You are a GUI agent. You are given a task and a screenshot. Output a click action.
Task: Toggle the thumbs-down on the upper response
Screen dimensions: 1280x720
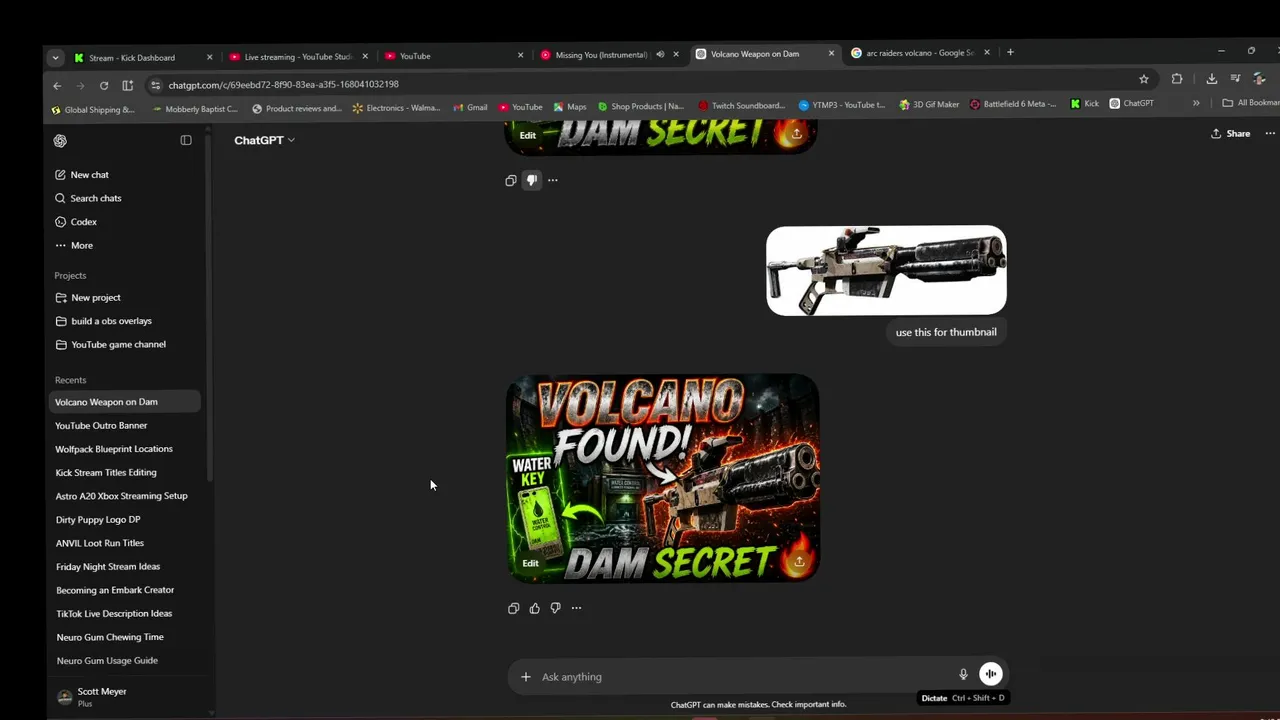point(532,181)
